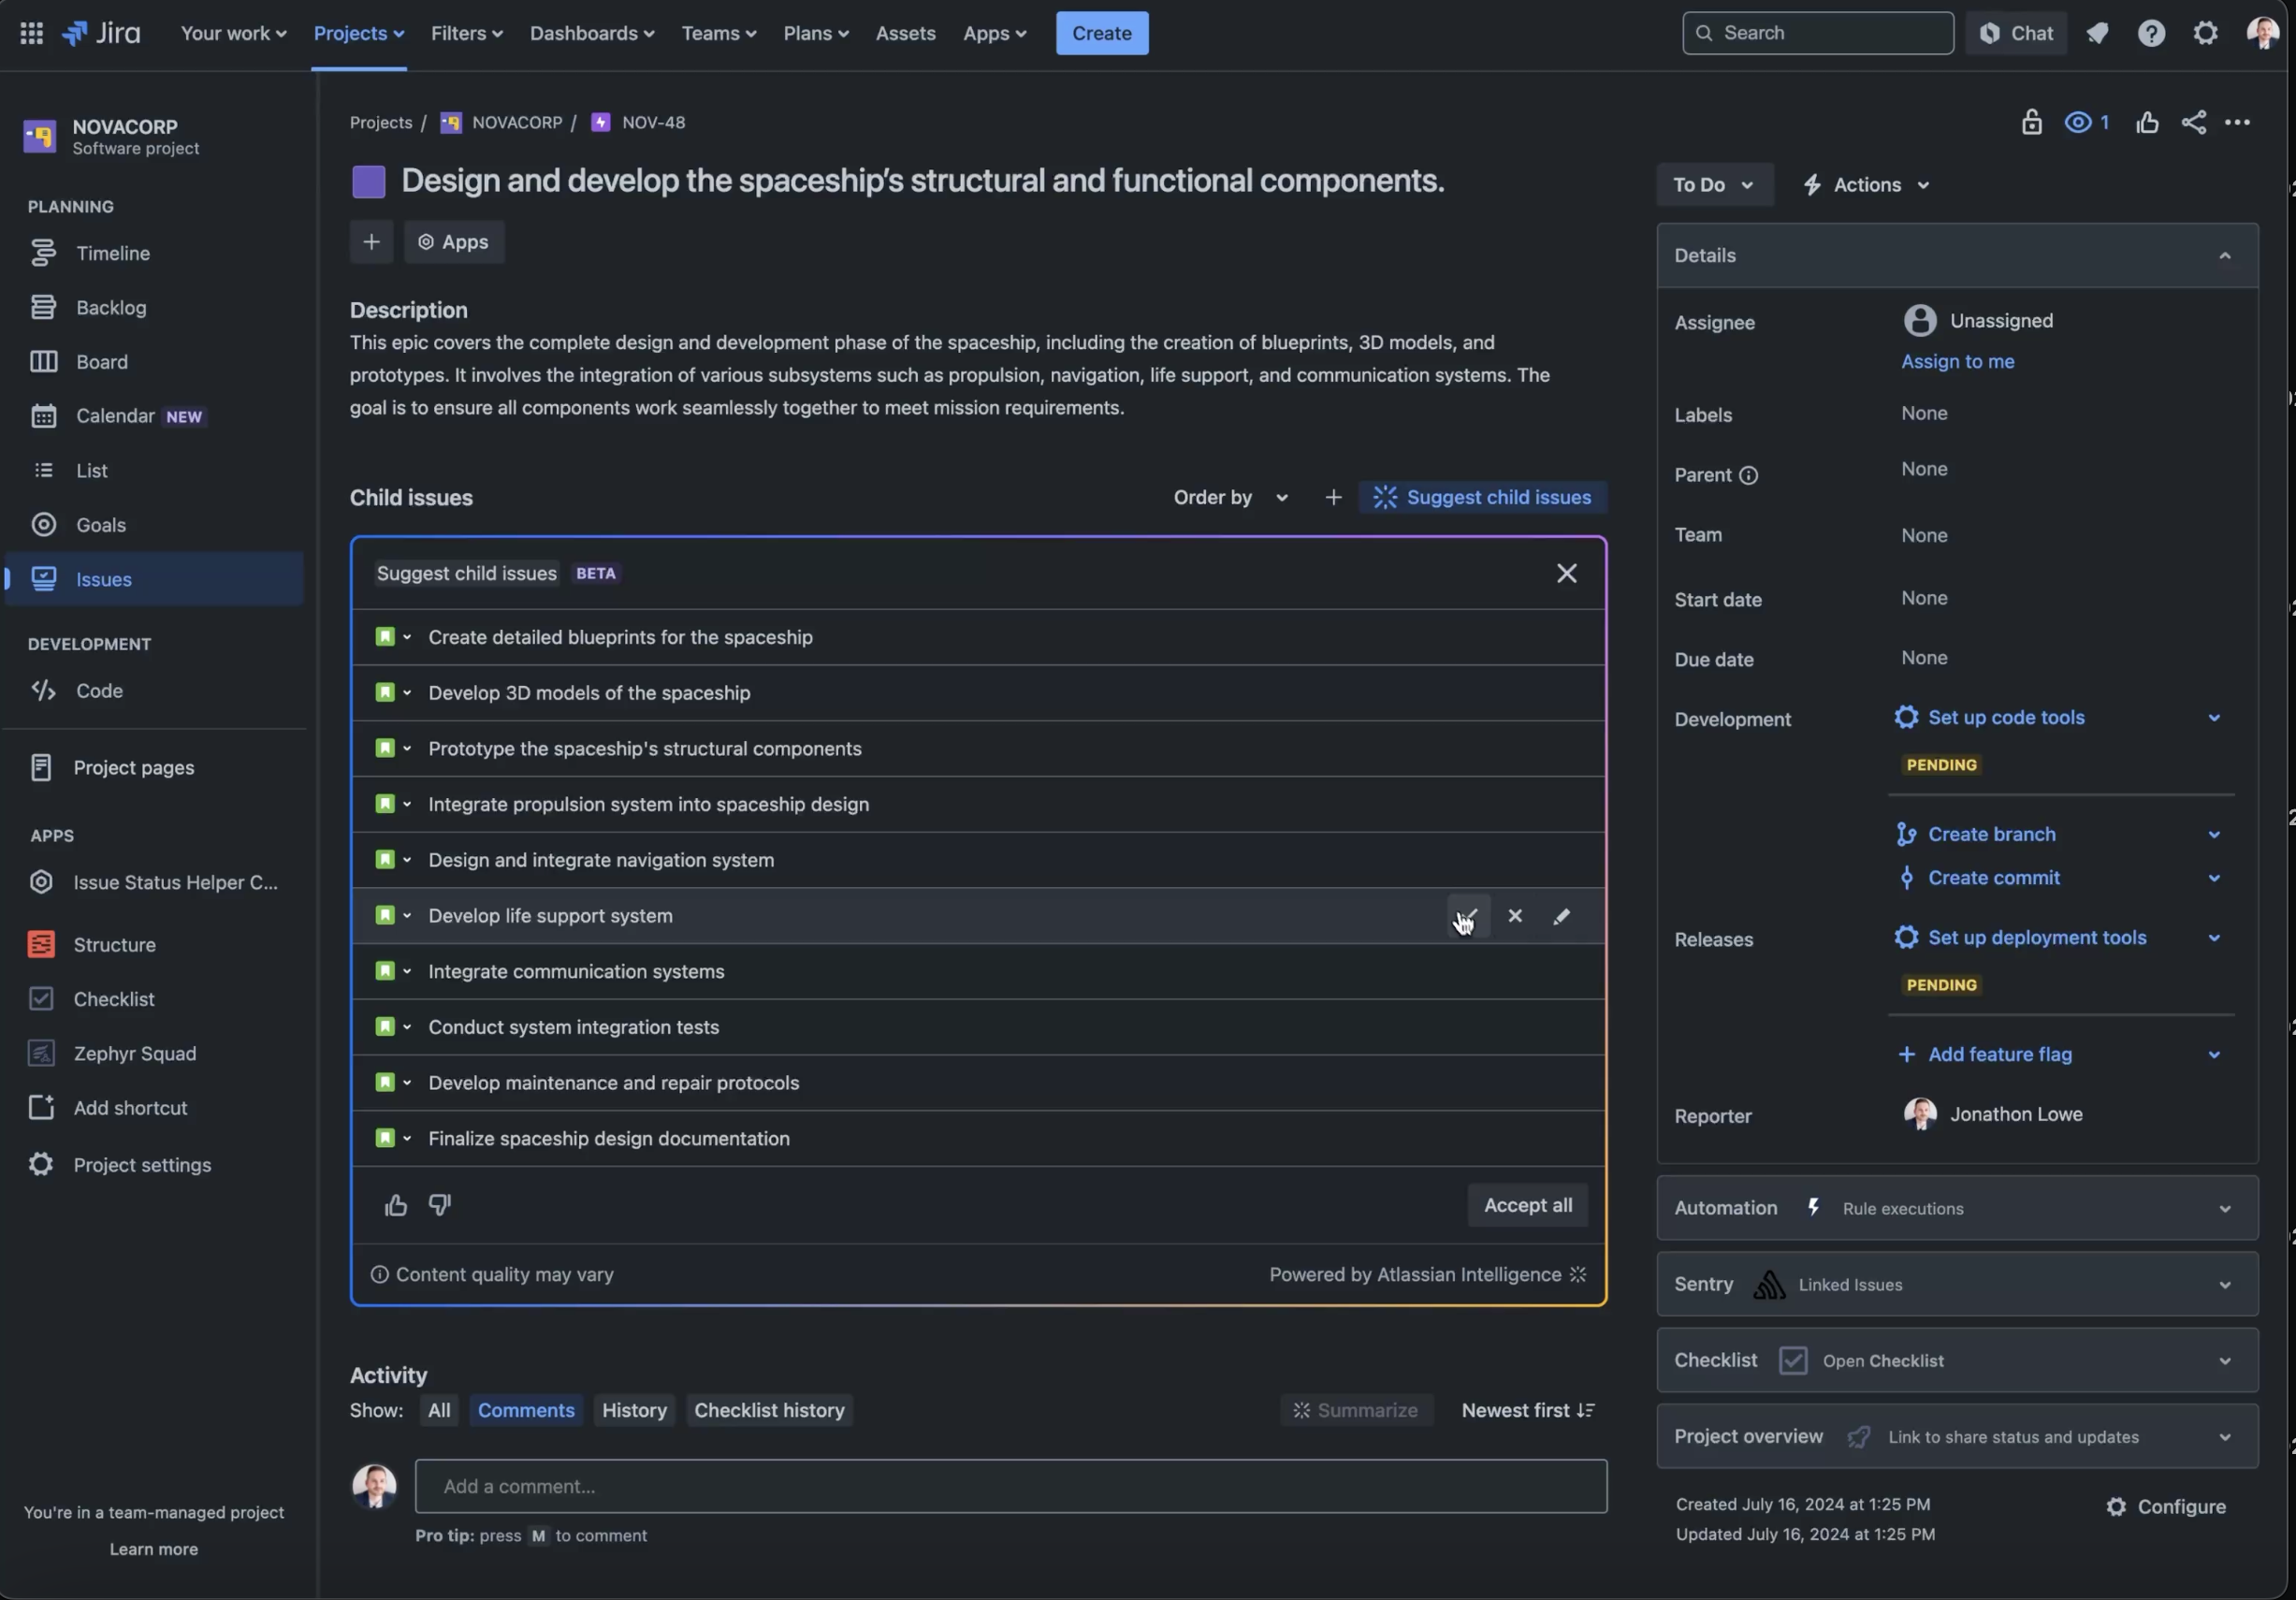Image resolution: width=2296 pixels, height=1600 pixels.
Task: Give thumbs up feedback on suggestions
Action: [x=396, y=1205]
